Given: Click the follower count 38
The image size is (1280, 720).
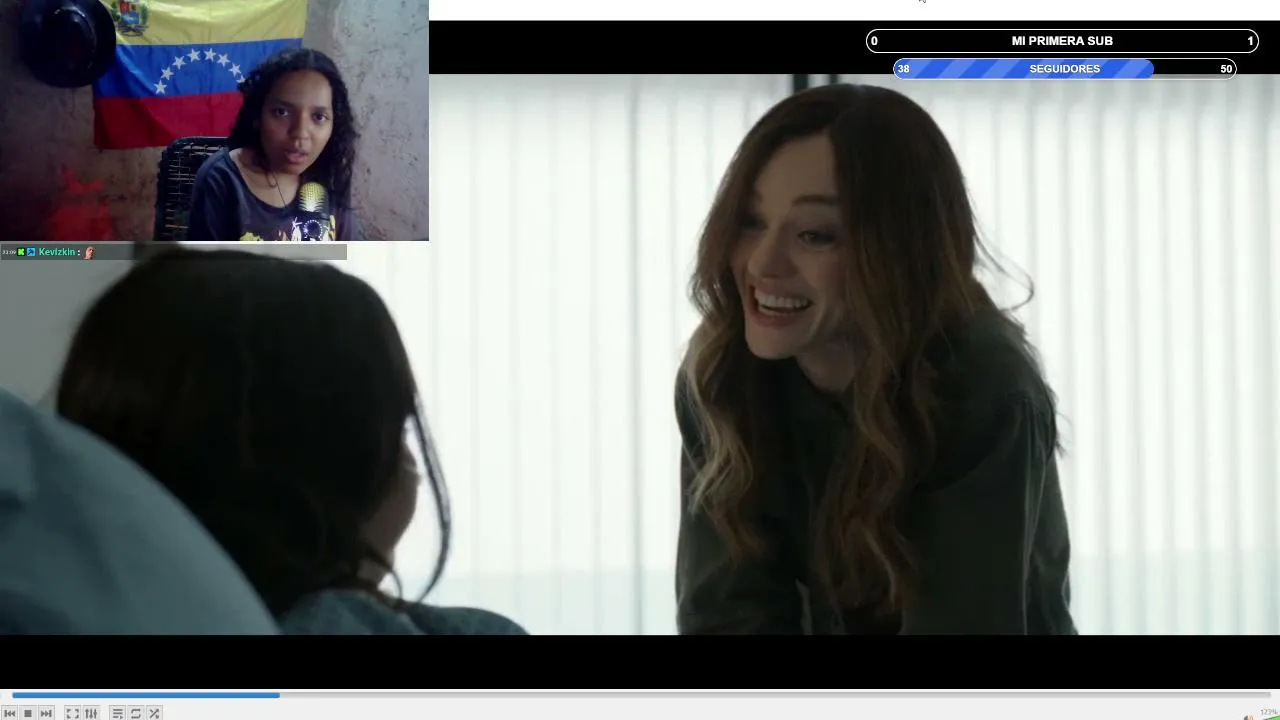Looking at the screenshot, I should click(x=903, y=69).
